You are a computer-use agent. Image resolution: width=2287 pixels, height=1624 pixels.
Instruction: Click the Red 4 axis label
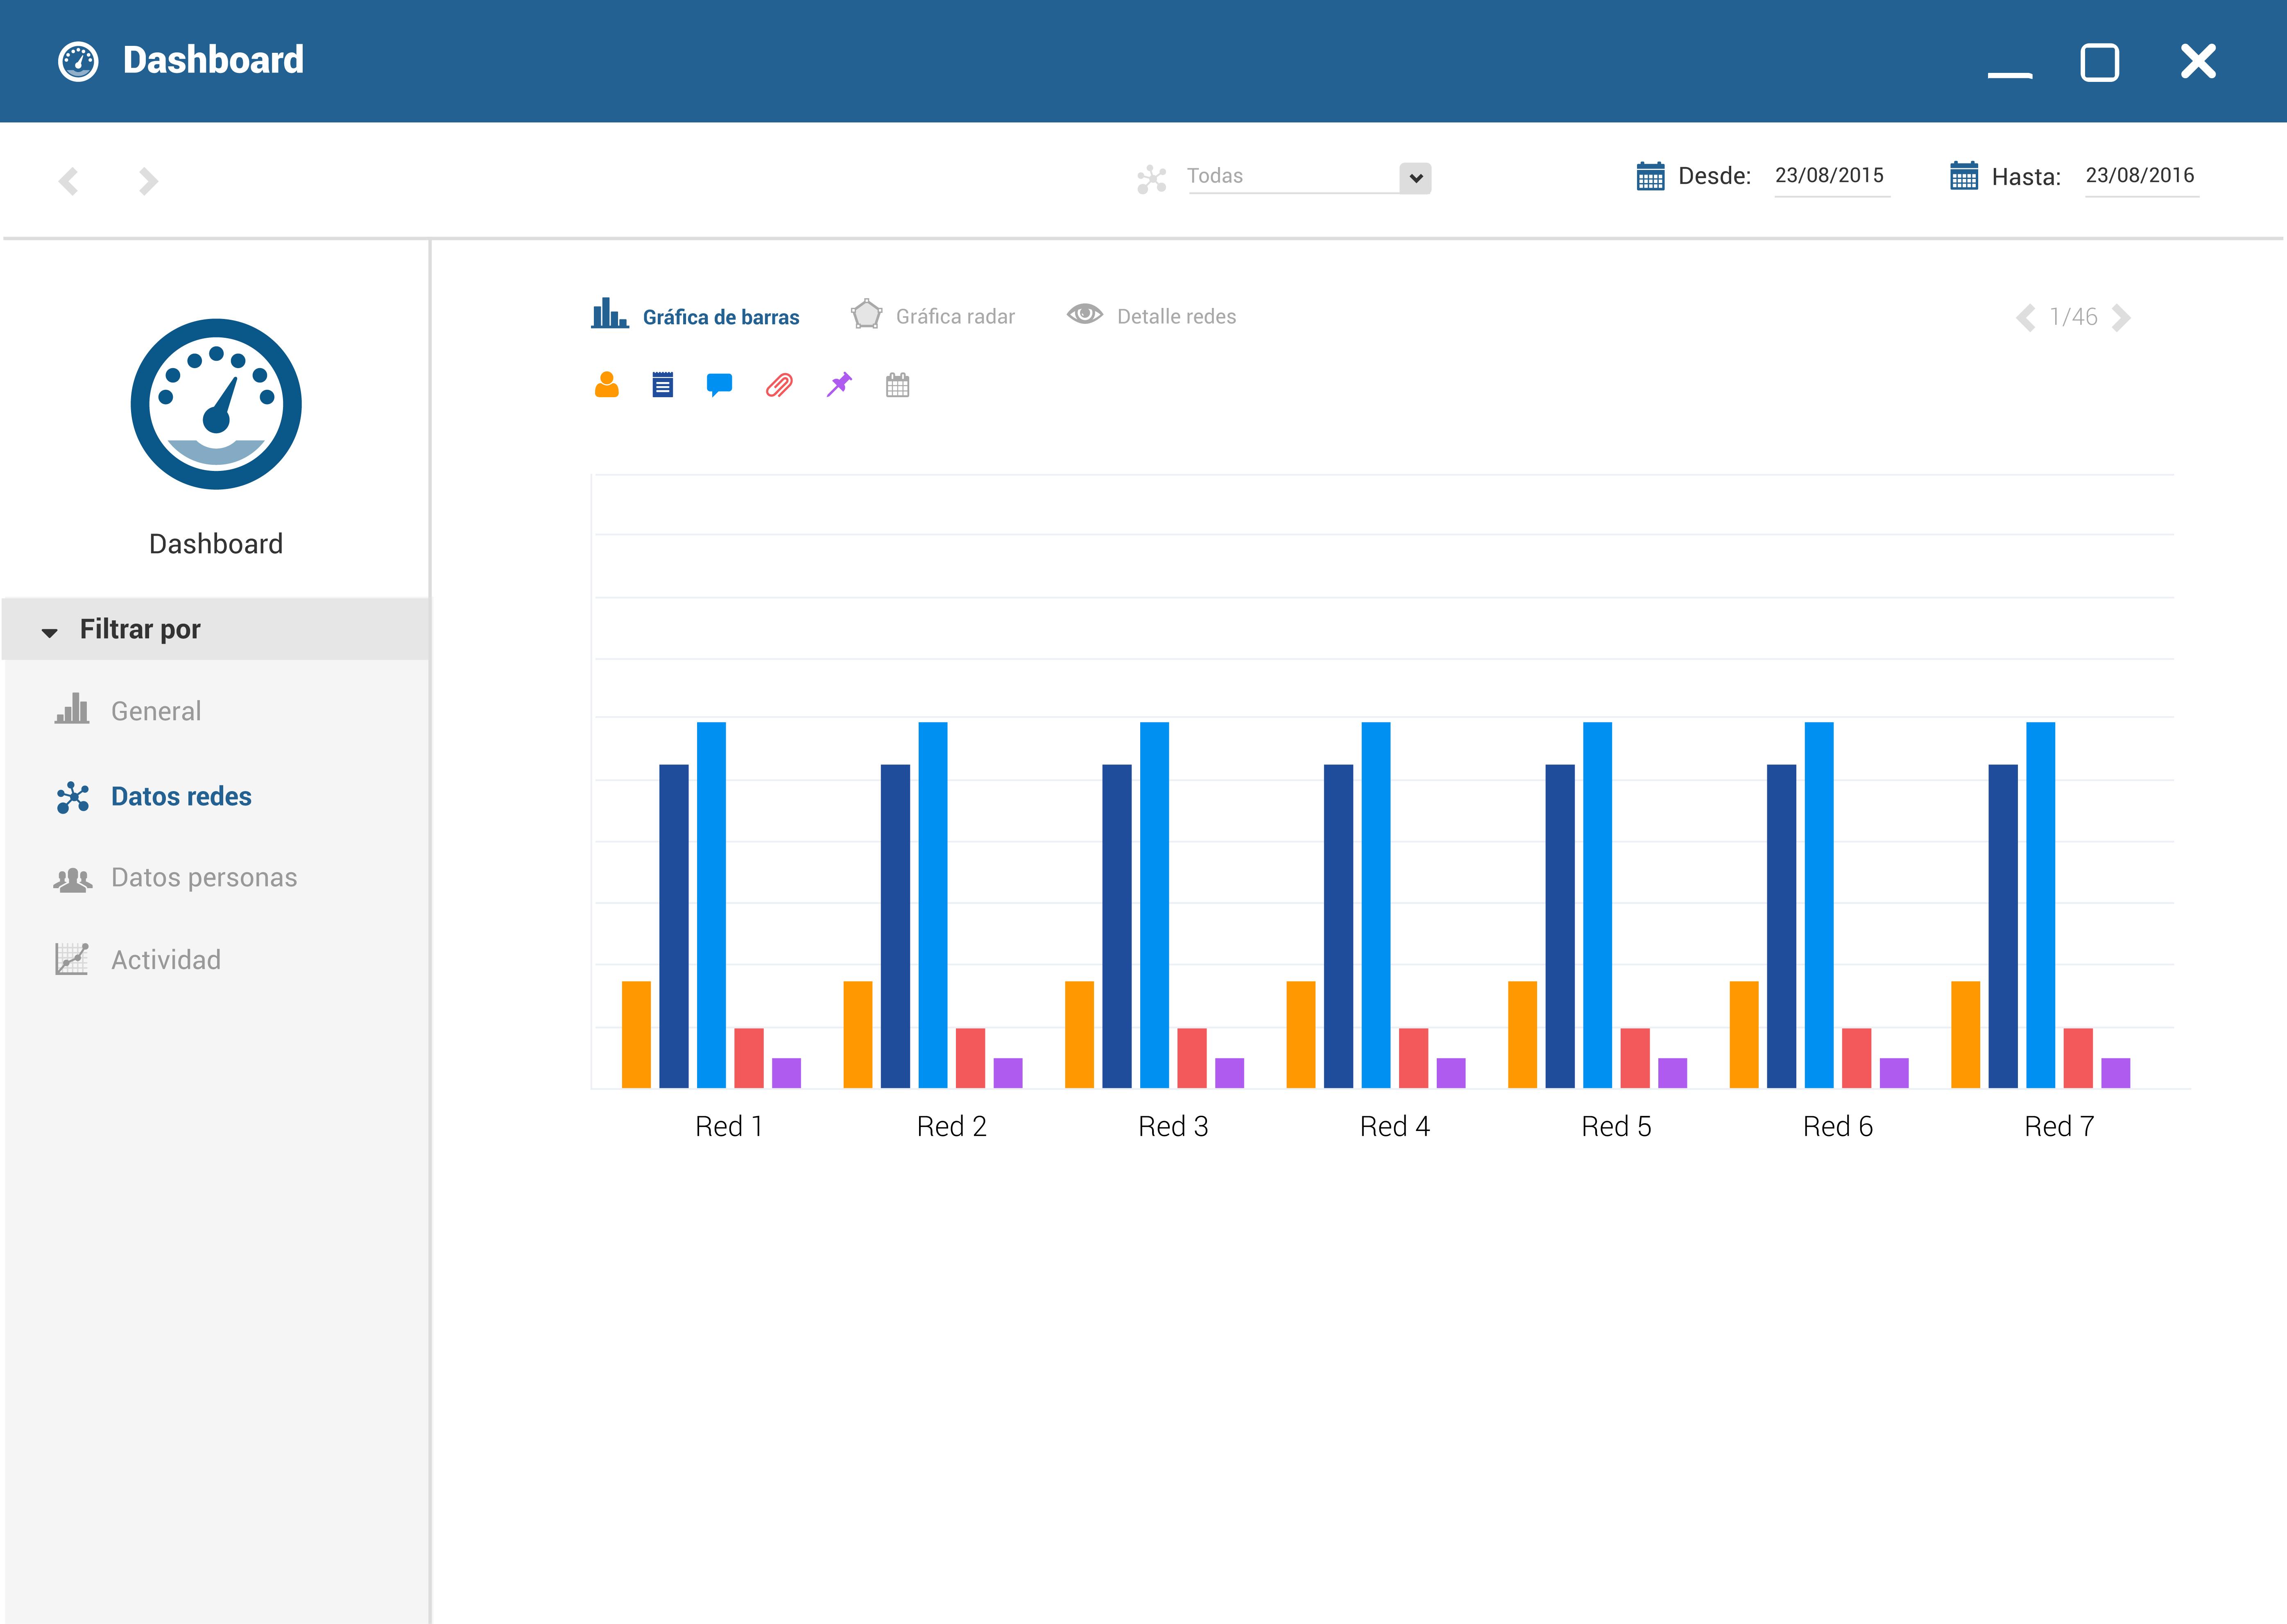point(1395,1127)
